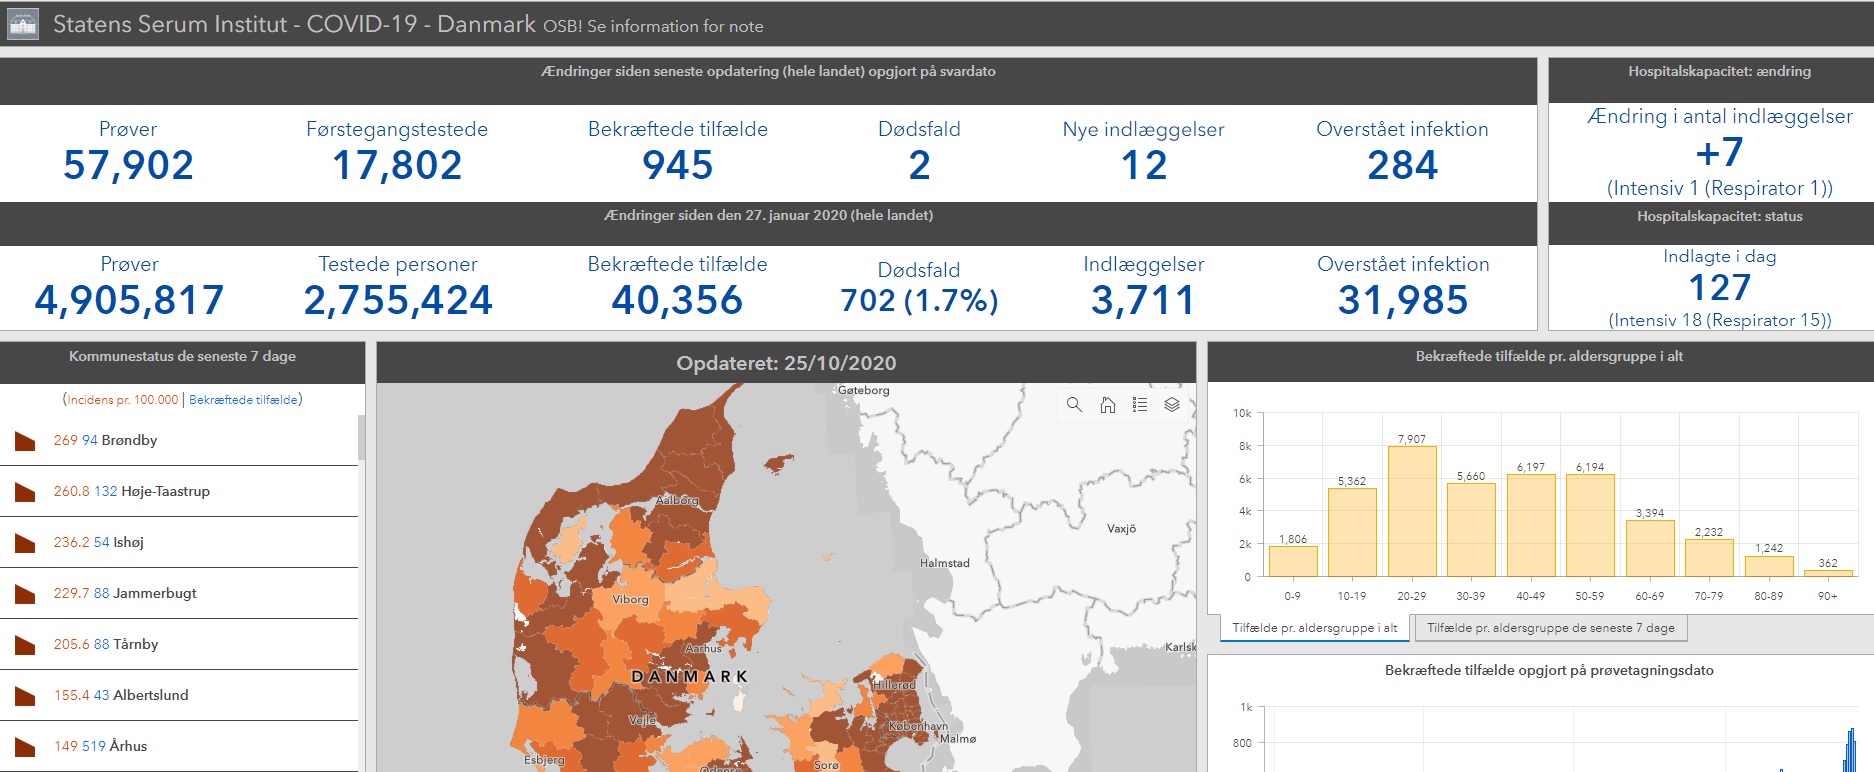Viewport: 1874px width, 772px height.
Task: Open the map layers list
Action: (1172, 405)
